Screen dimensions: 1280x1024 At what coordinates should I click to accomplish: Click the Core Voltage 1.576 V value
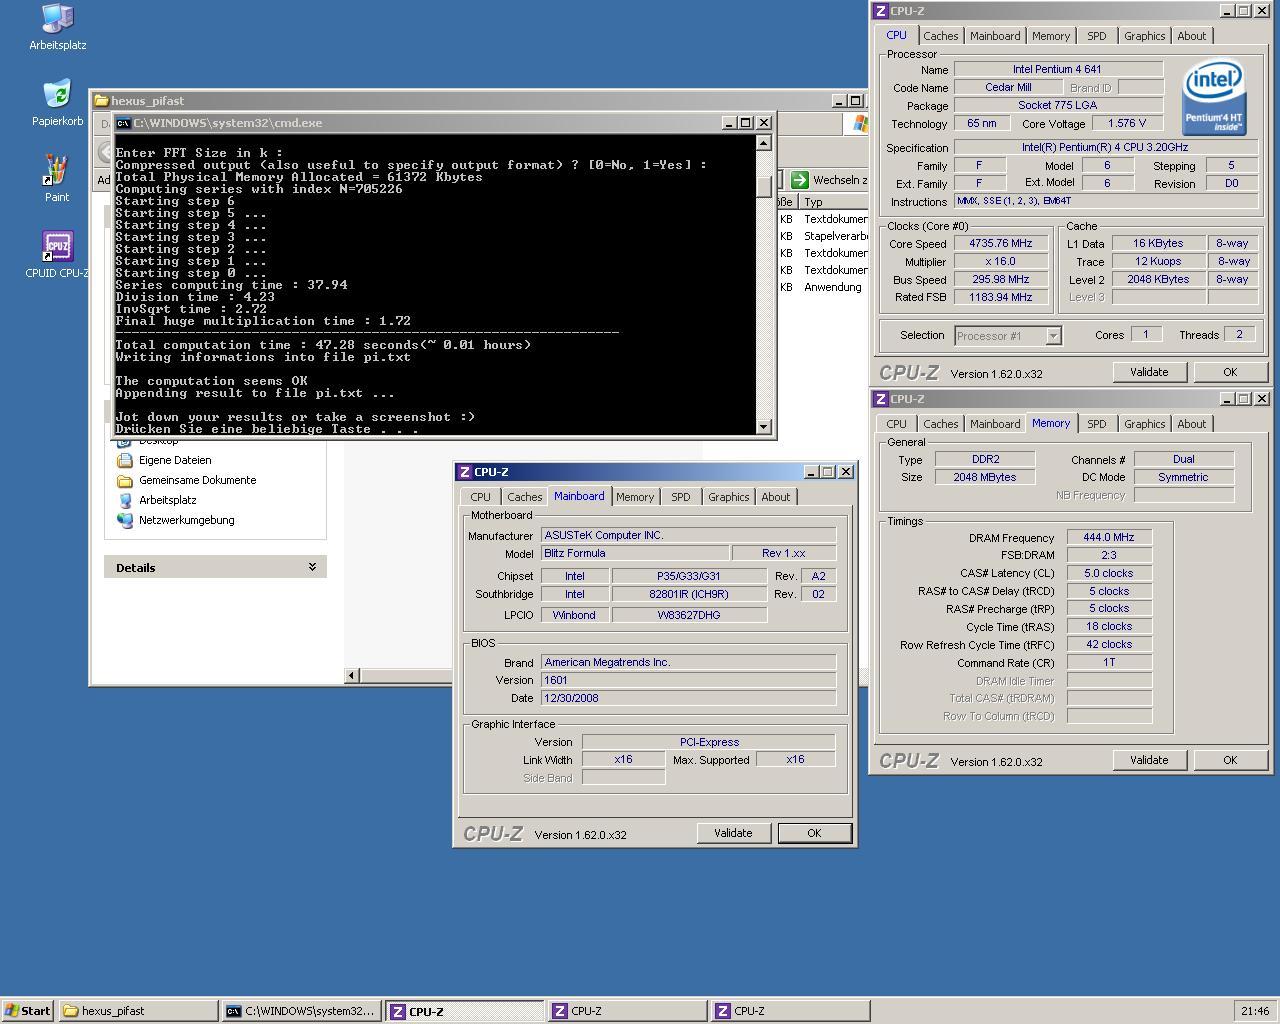tap(1127, 123)
